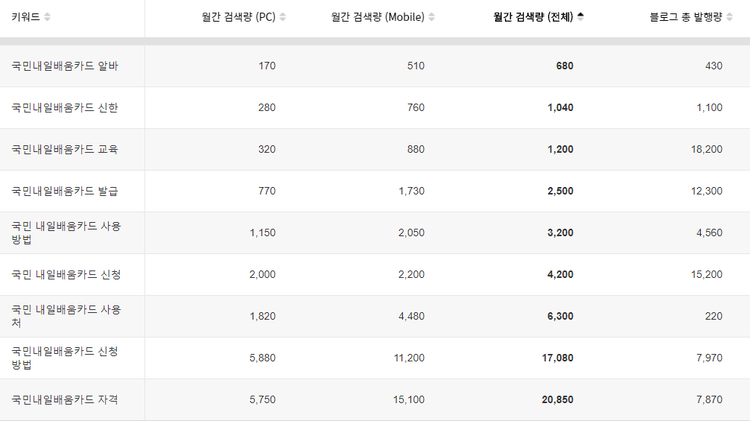Select keyword 국민내일배움카드 알바
This screenshot has width=750, height=421.
tap(65, 66)
